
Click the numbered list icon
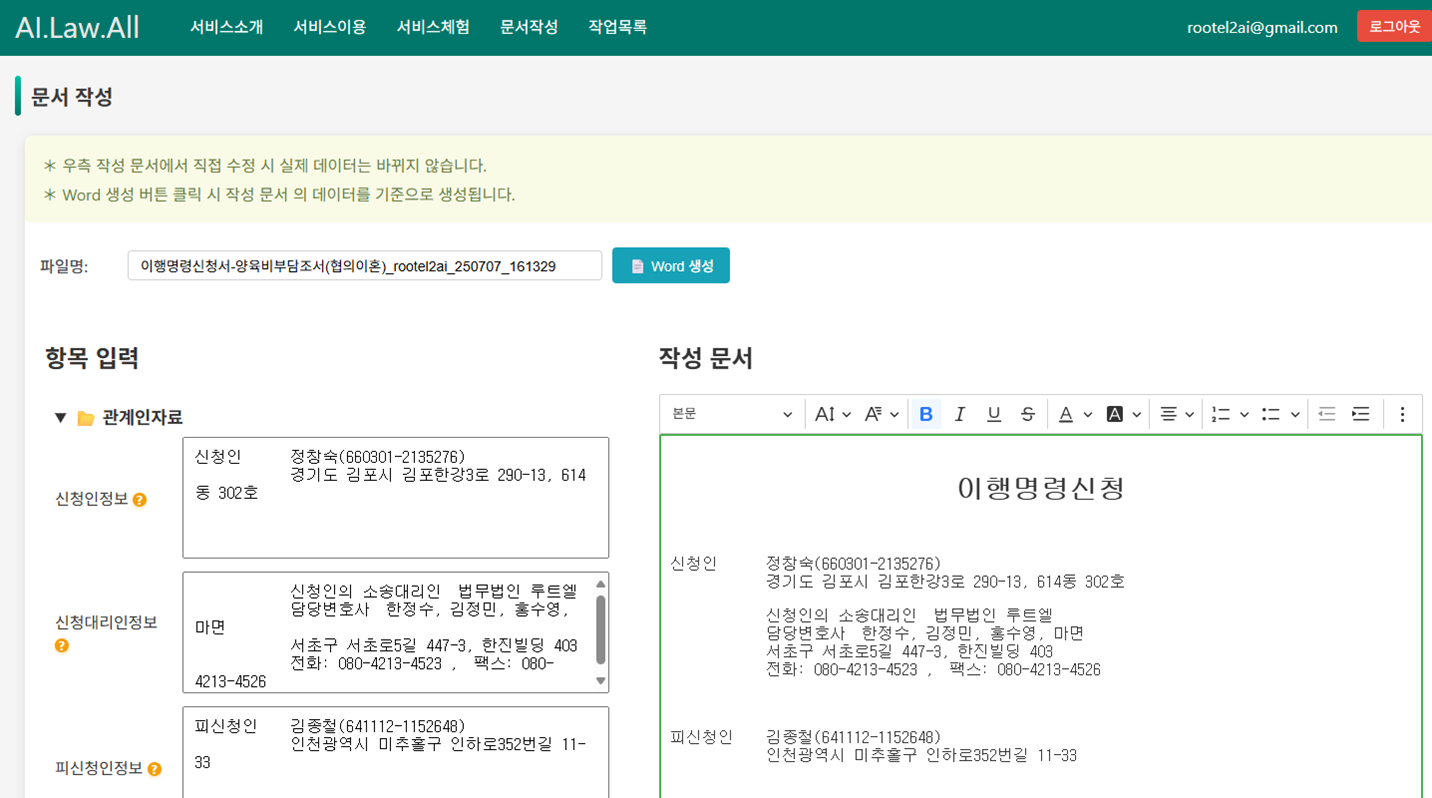click(x=1220, y=414)
